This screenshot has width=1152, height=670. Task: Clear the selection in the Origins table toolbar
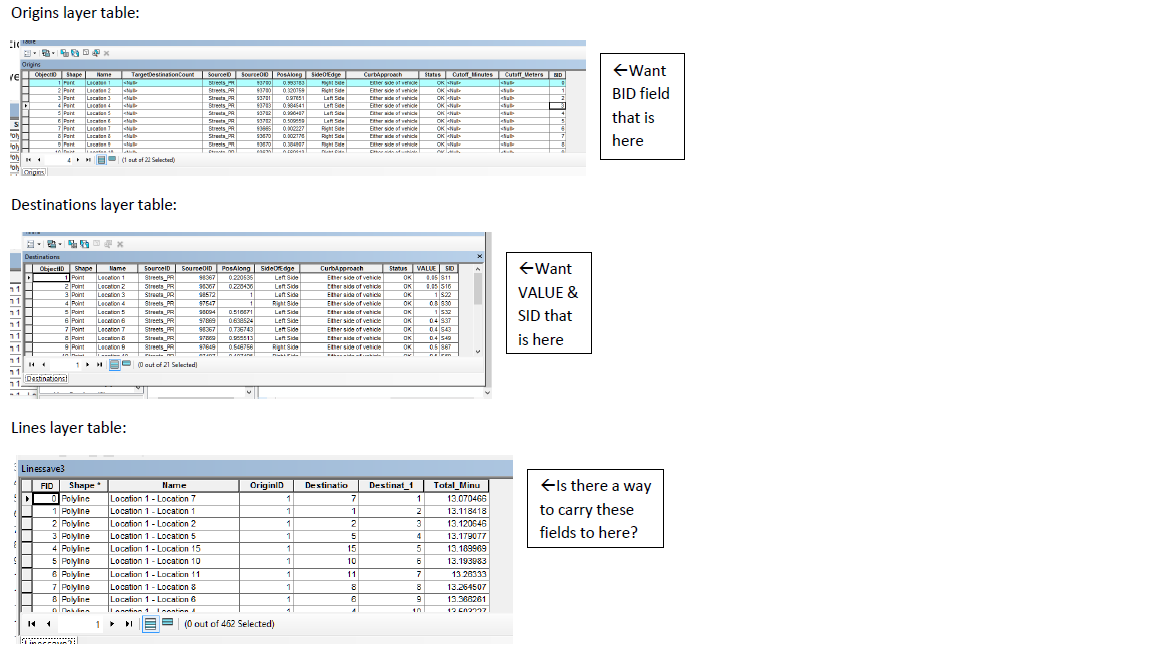(86, 53)
